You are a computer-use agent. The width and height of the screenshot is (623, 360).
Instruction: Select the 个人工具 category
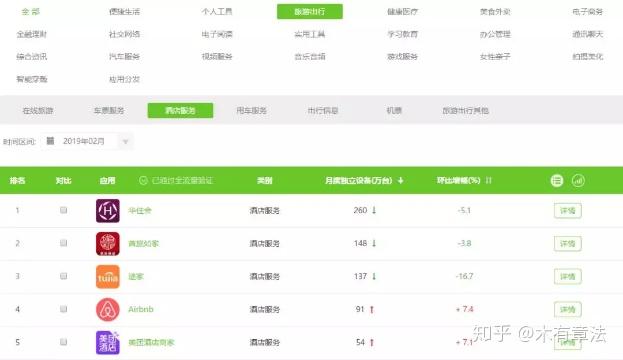click(217, 12)
